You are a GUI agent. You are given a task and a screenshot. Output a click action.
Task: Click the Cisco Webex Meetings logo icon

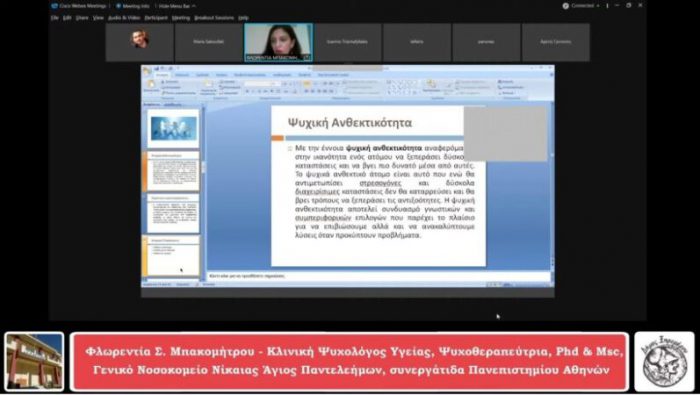click(x=54, y=6)
